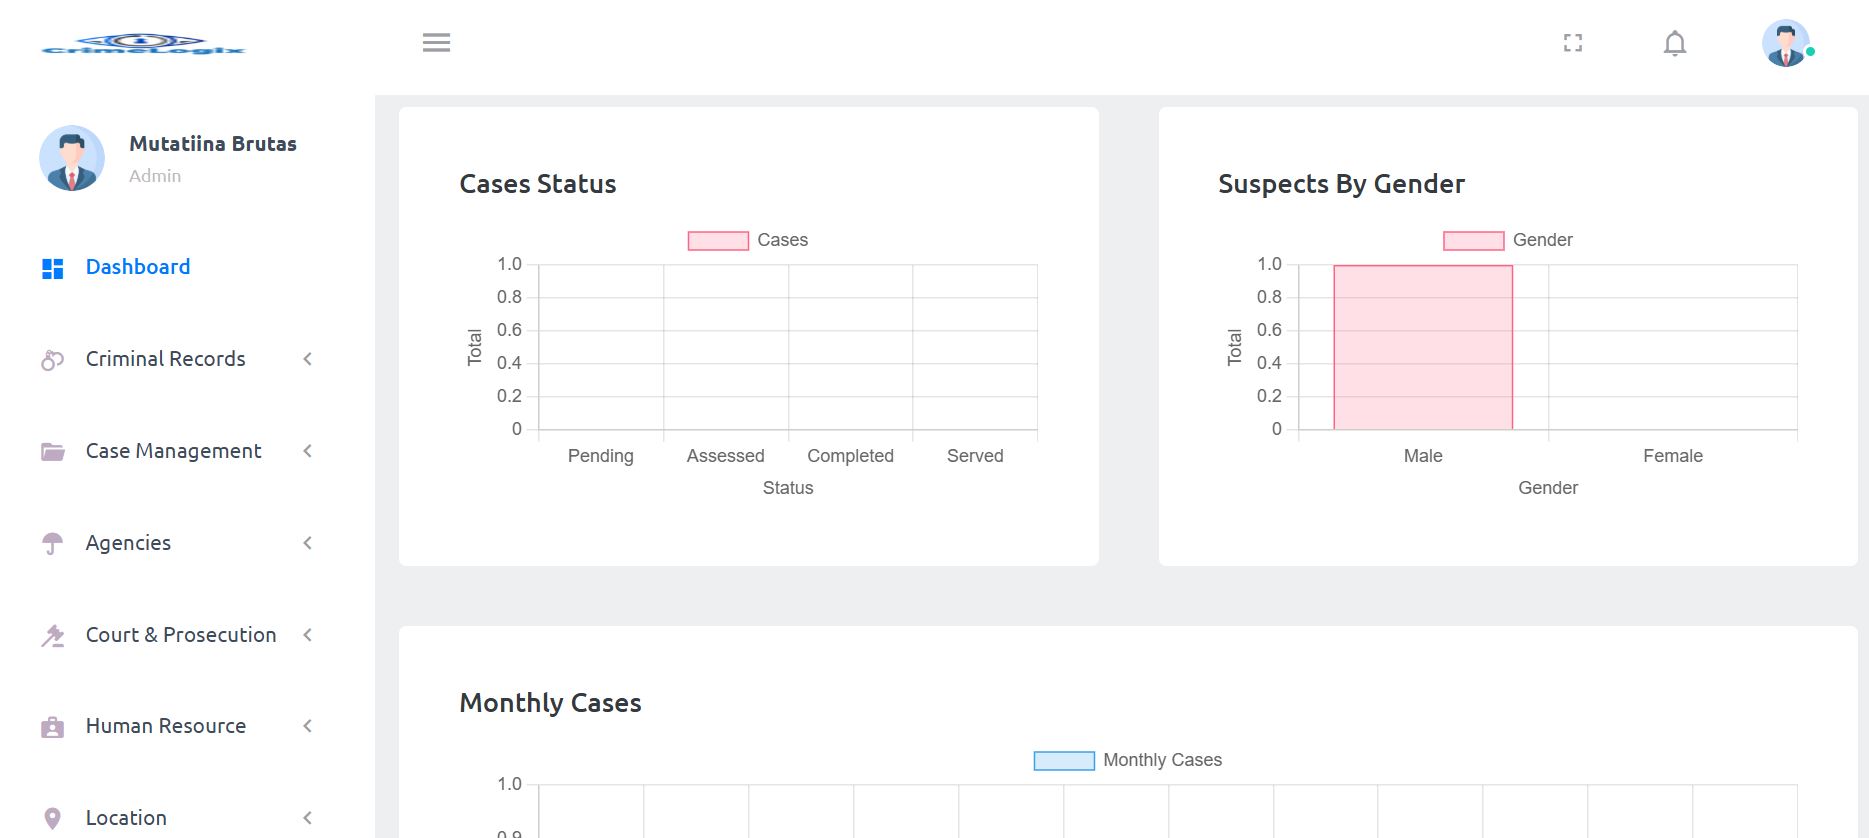Click the Mutatiina Brutas profile name

point(213,144)
